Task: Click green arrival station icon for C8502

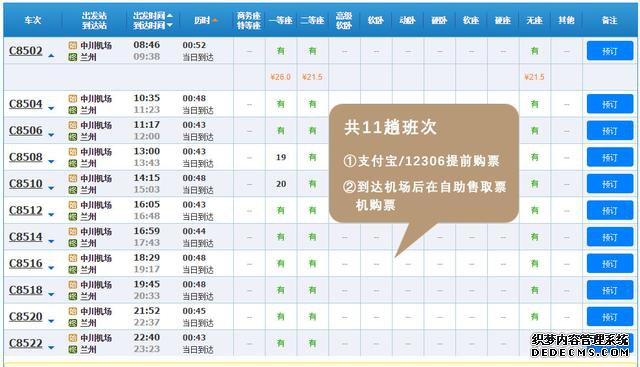Action: pyautogui.click(x=73, y=57)
